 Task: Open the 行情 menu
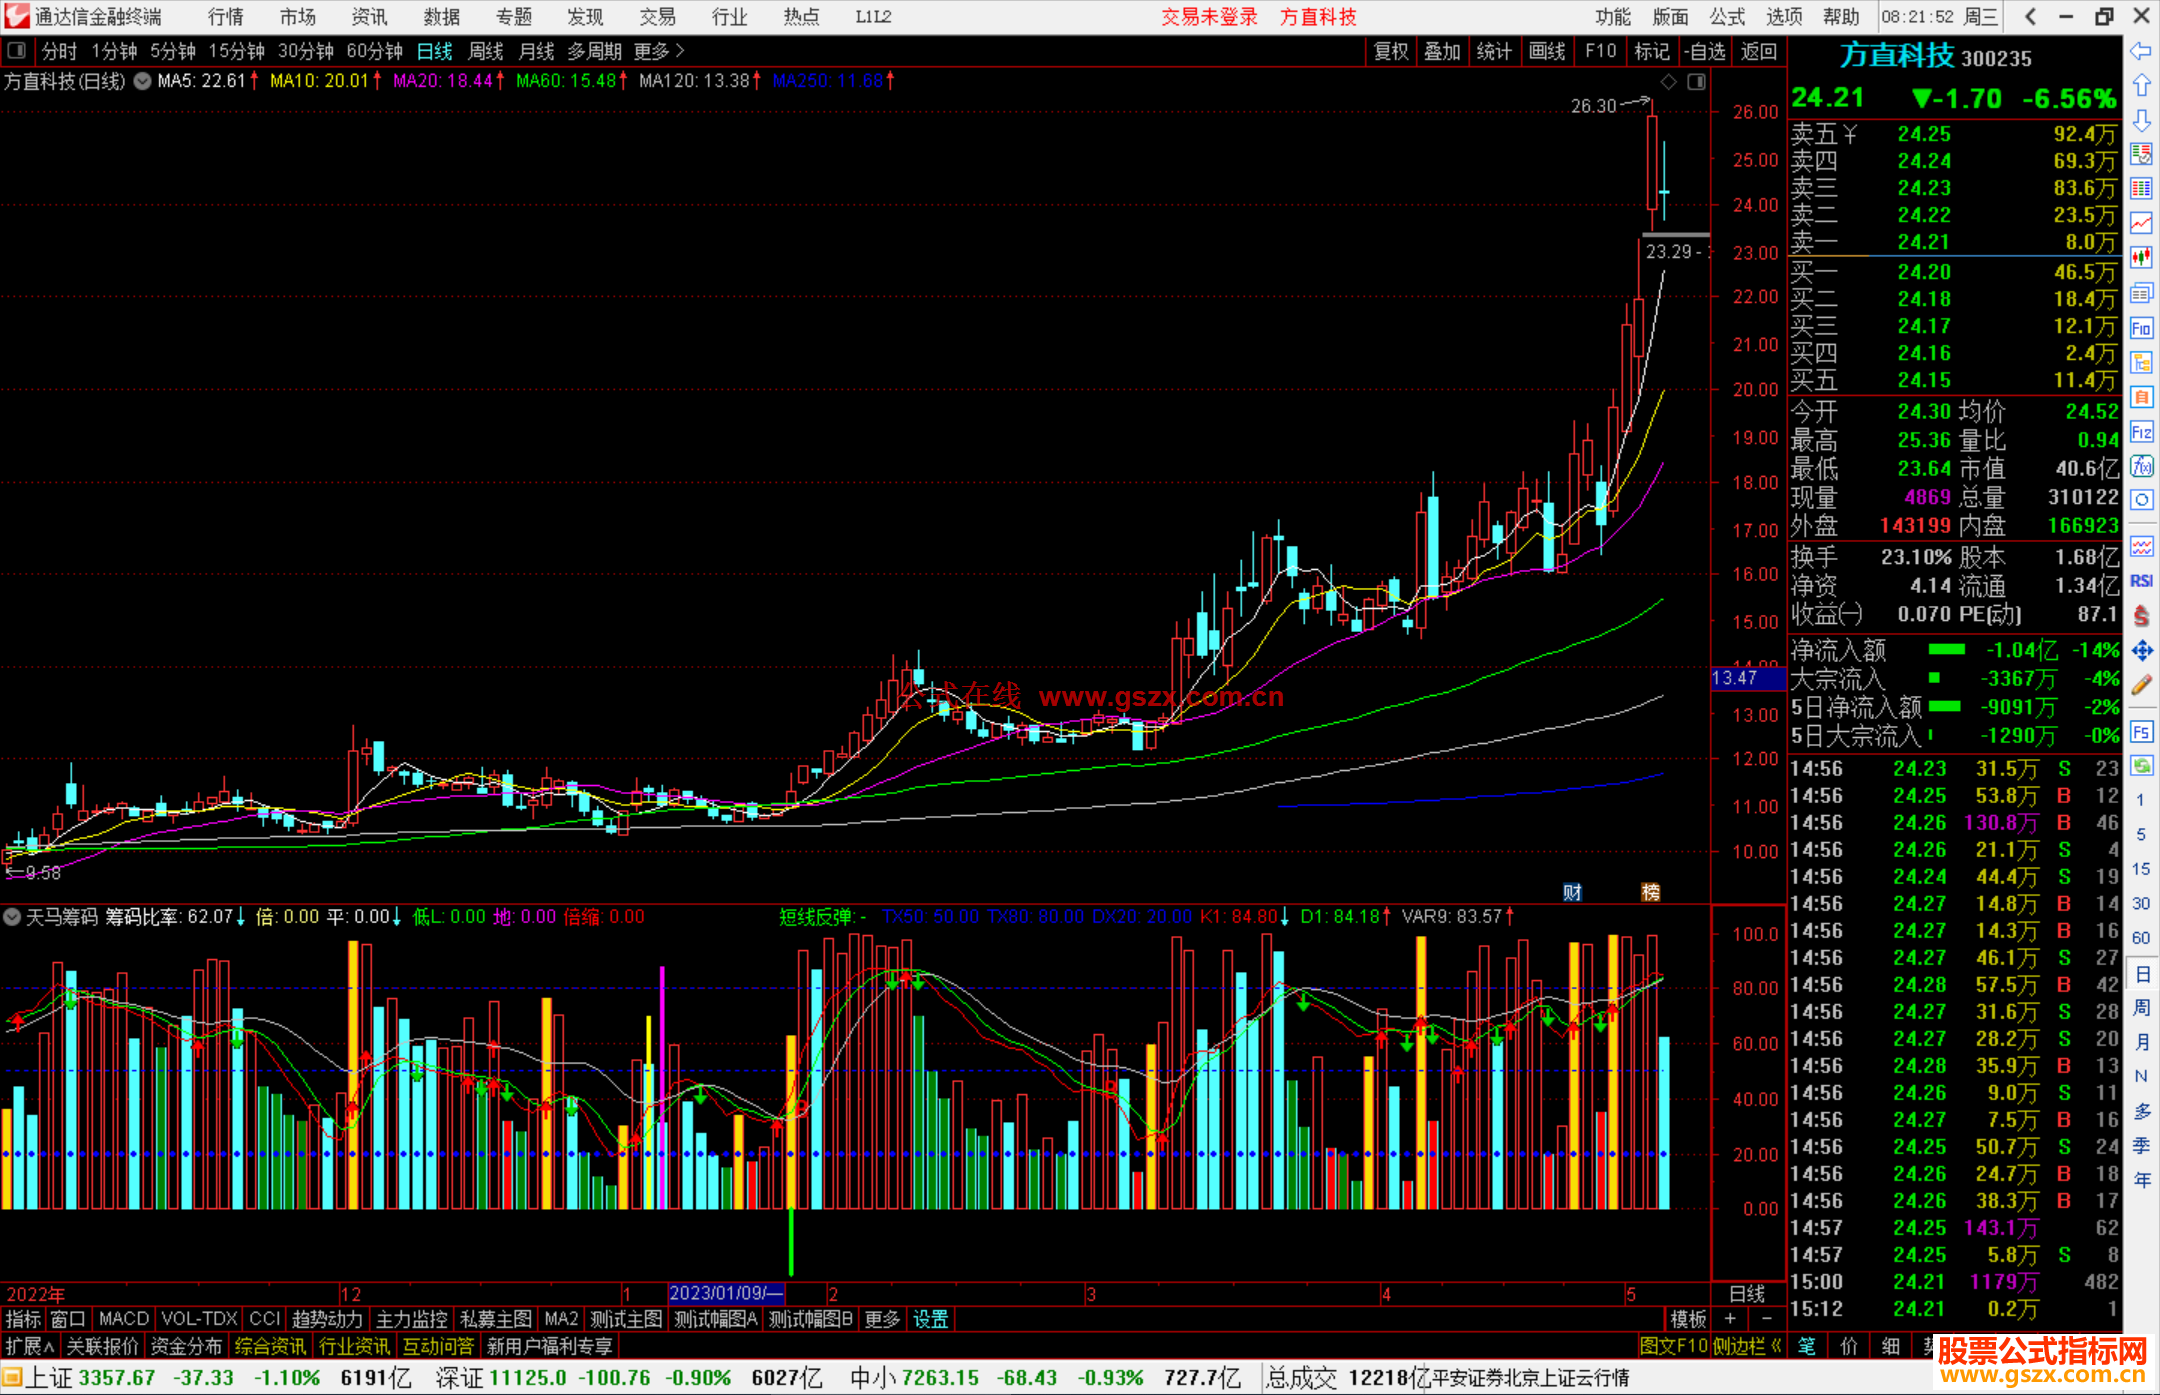pos(226,17)
